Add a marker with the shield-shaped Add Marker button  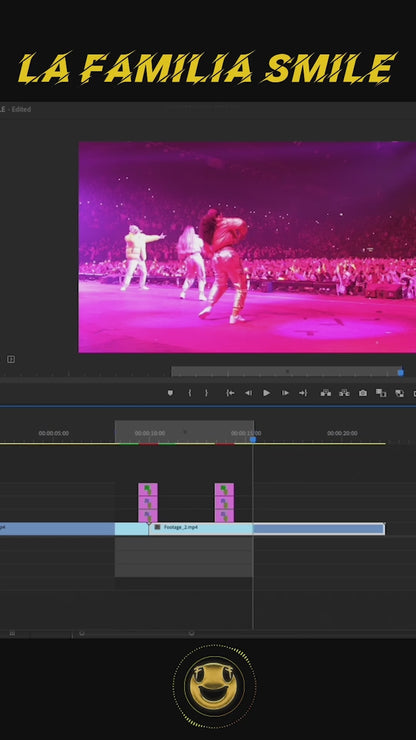pyautogui.click(x=170, y=393)
